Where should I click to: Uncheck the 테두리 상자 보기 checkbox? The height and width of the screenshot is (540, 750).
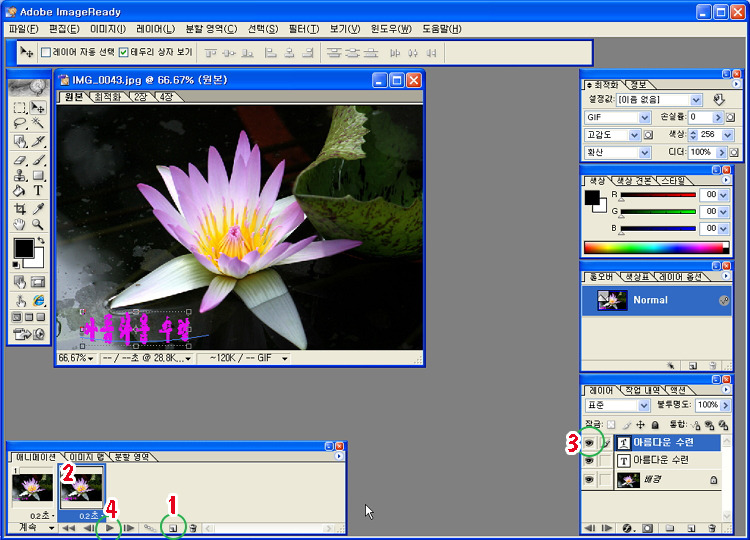[x=123, y=52]
